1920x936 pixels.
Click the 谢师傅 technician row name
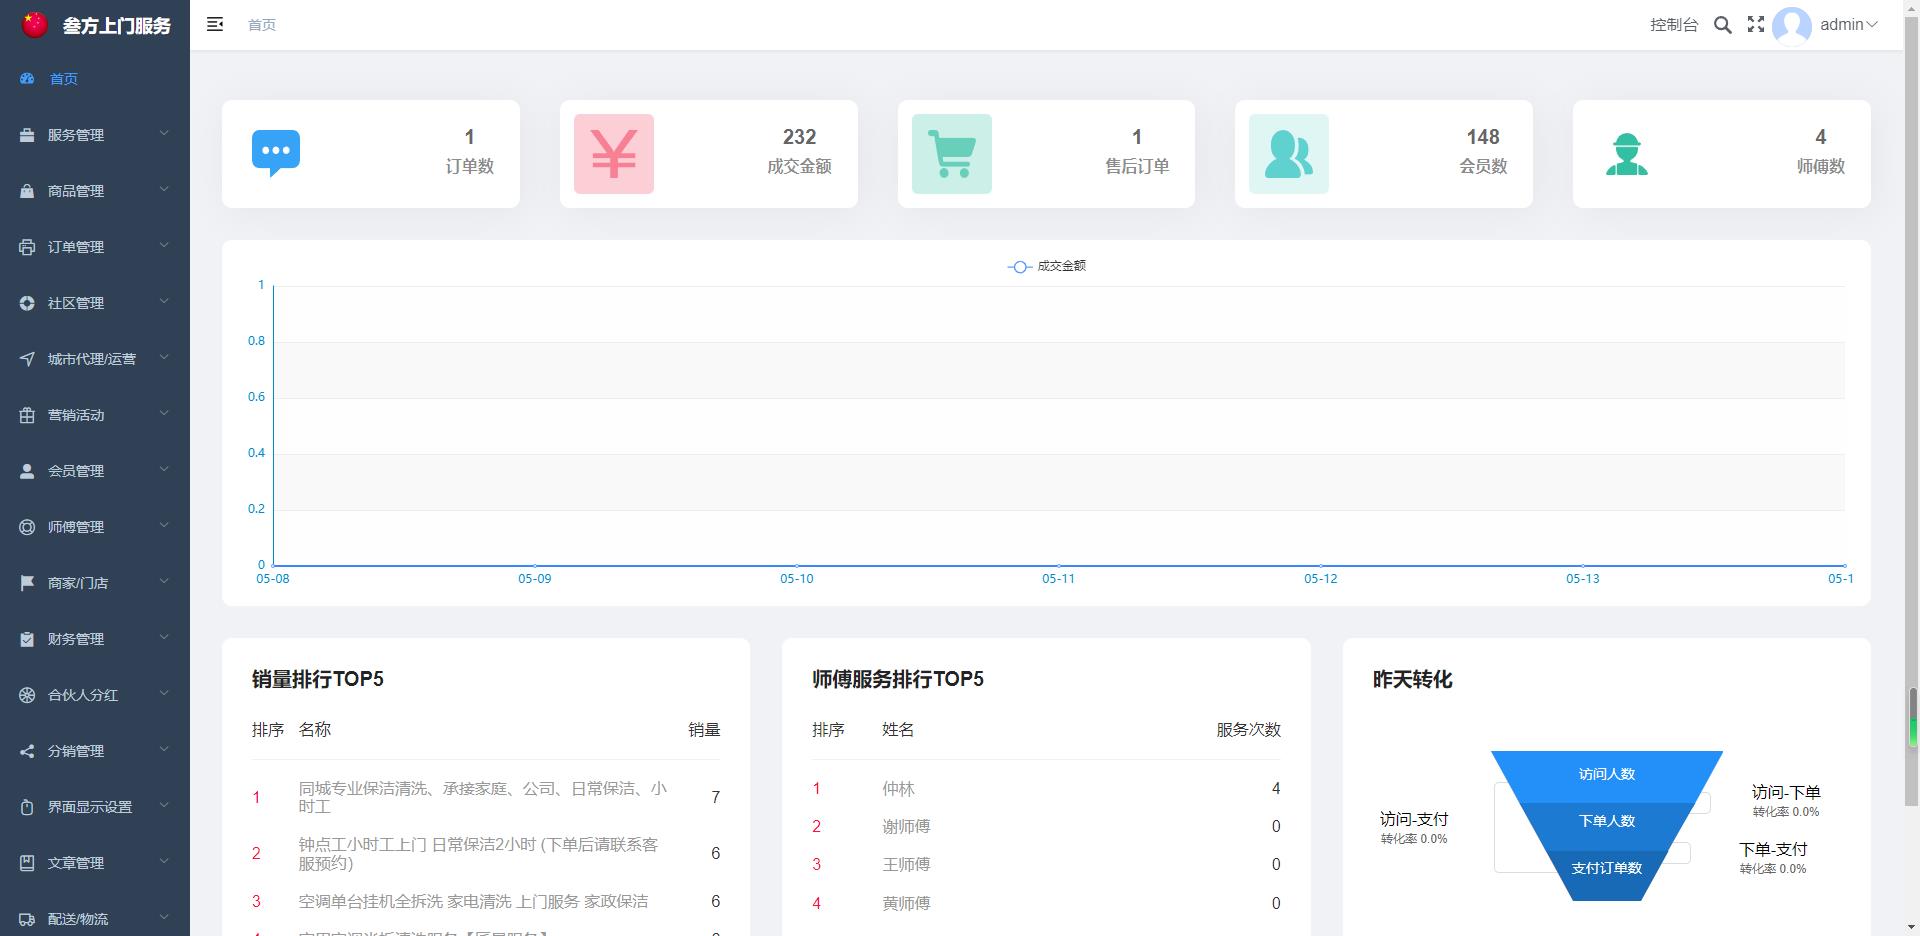pos(906,827)
